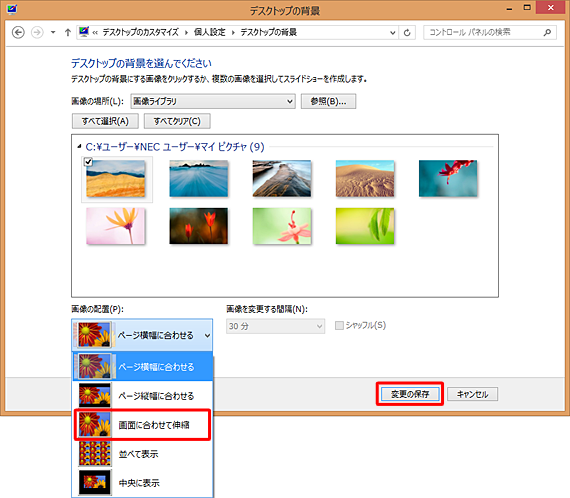This screenshot has height=498, width=570.
Task: Choose 中央に表示 center option
Action: click(142, 483)
